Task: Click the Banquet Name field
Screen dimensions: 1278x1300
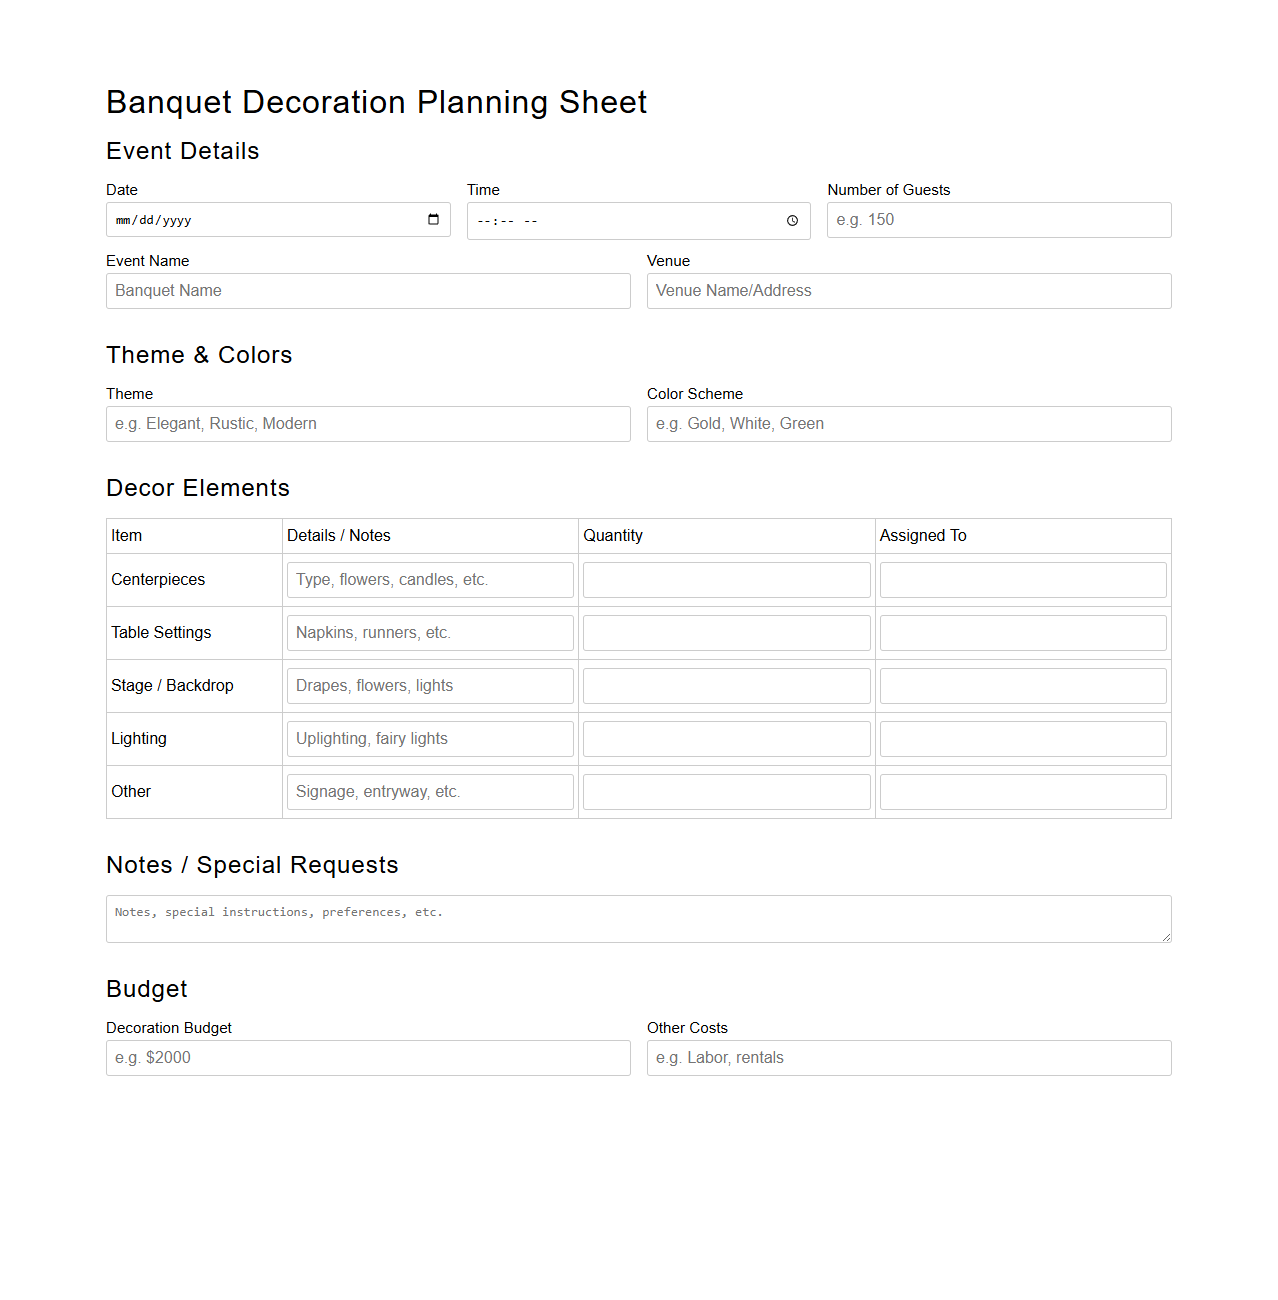Action: (367, 291)
